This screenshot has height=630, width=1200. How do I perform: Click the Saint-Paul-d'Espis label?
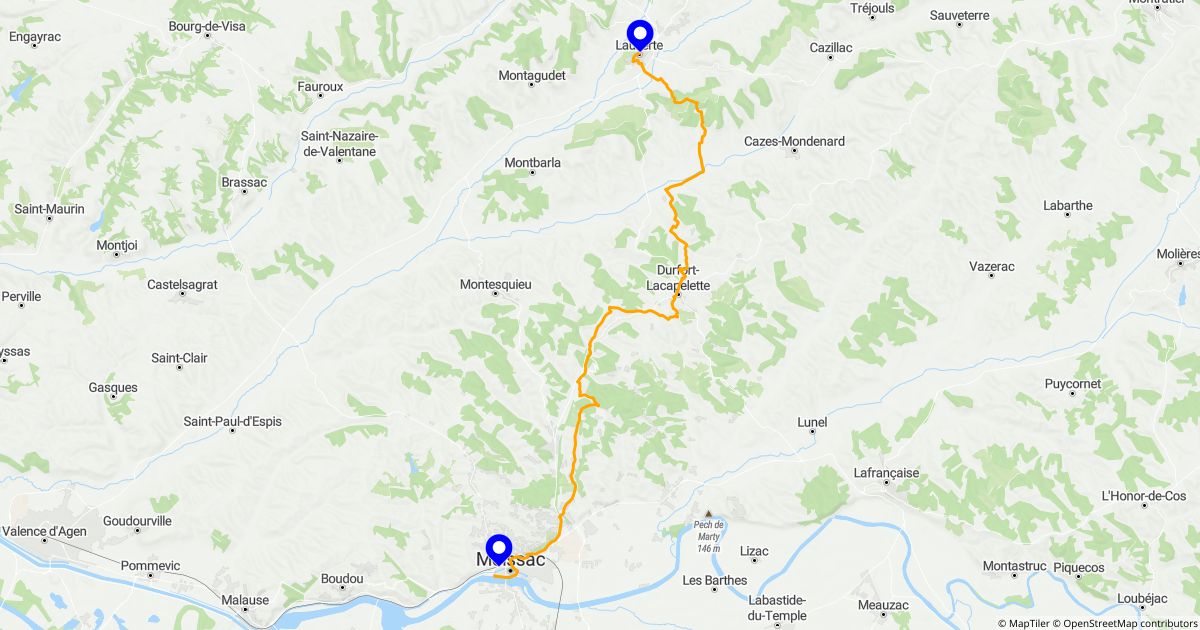tap(232, 421)
